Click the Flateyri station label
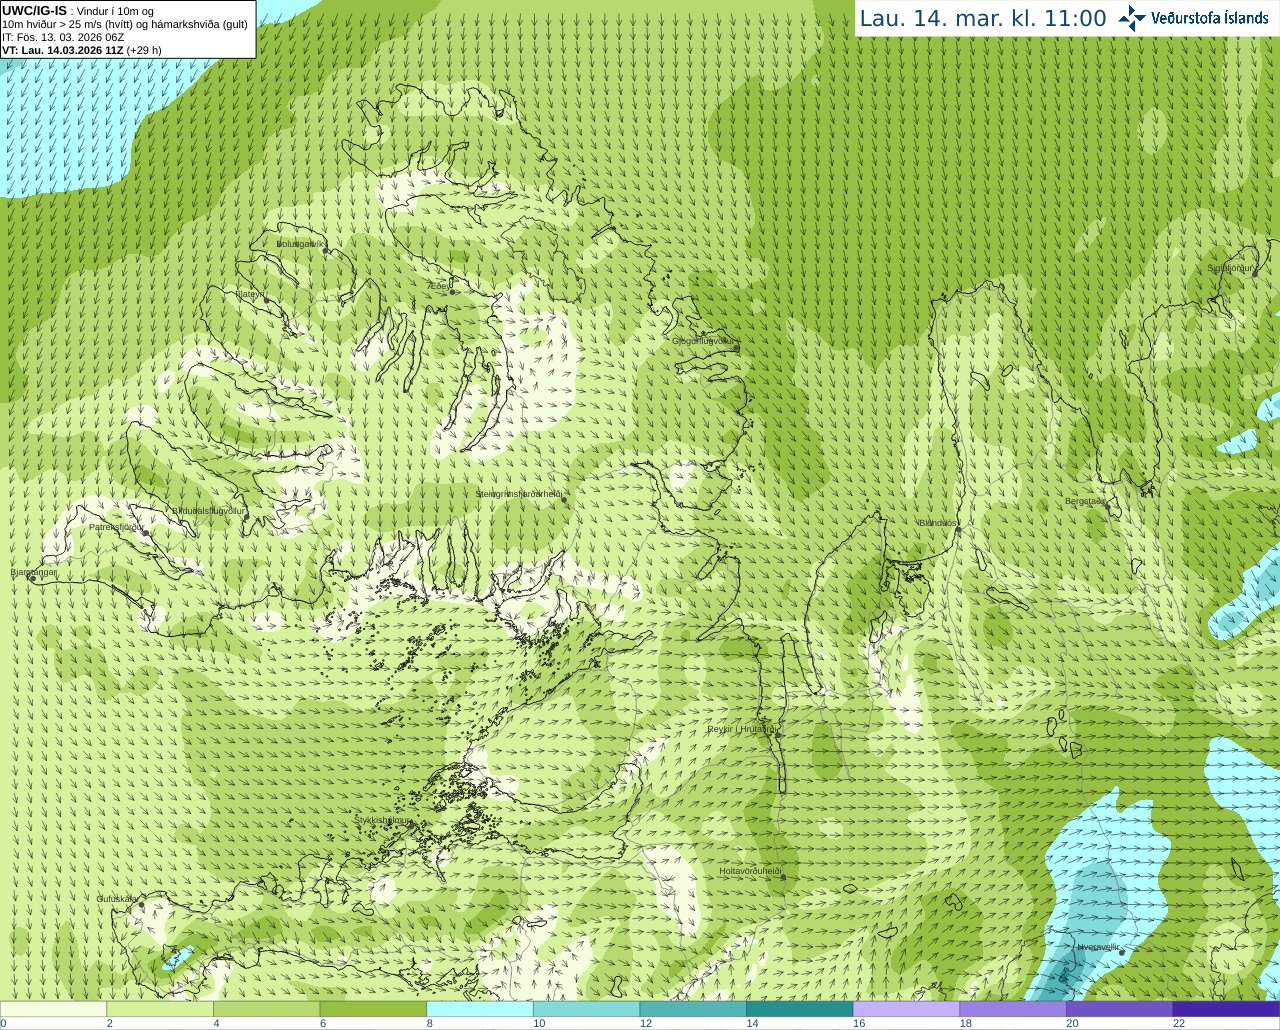1280x1030 pixels. [248, 294]
